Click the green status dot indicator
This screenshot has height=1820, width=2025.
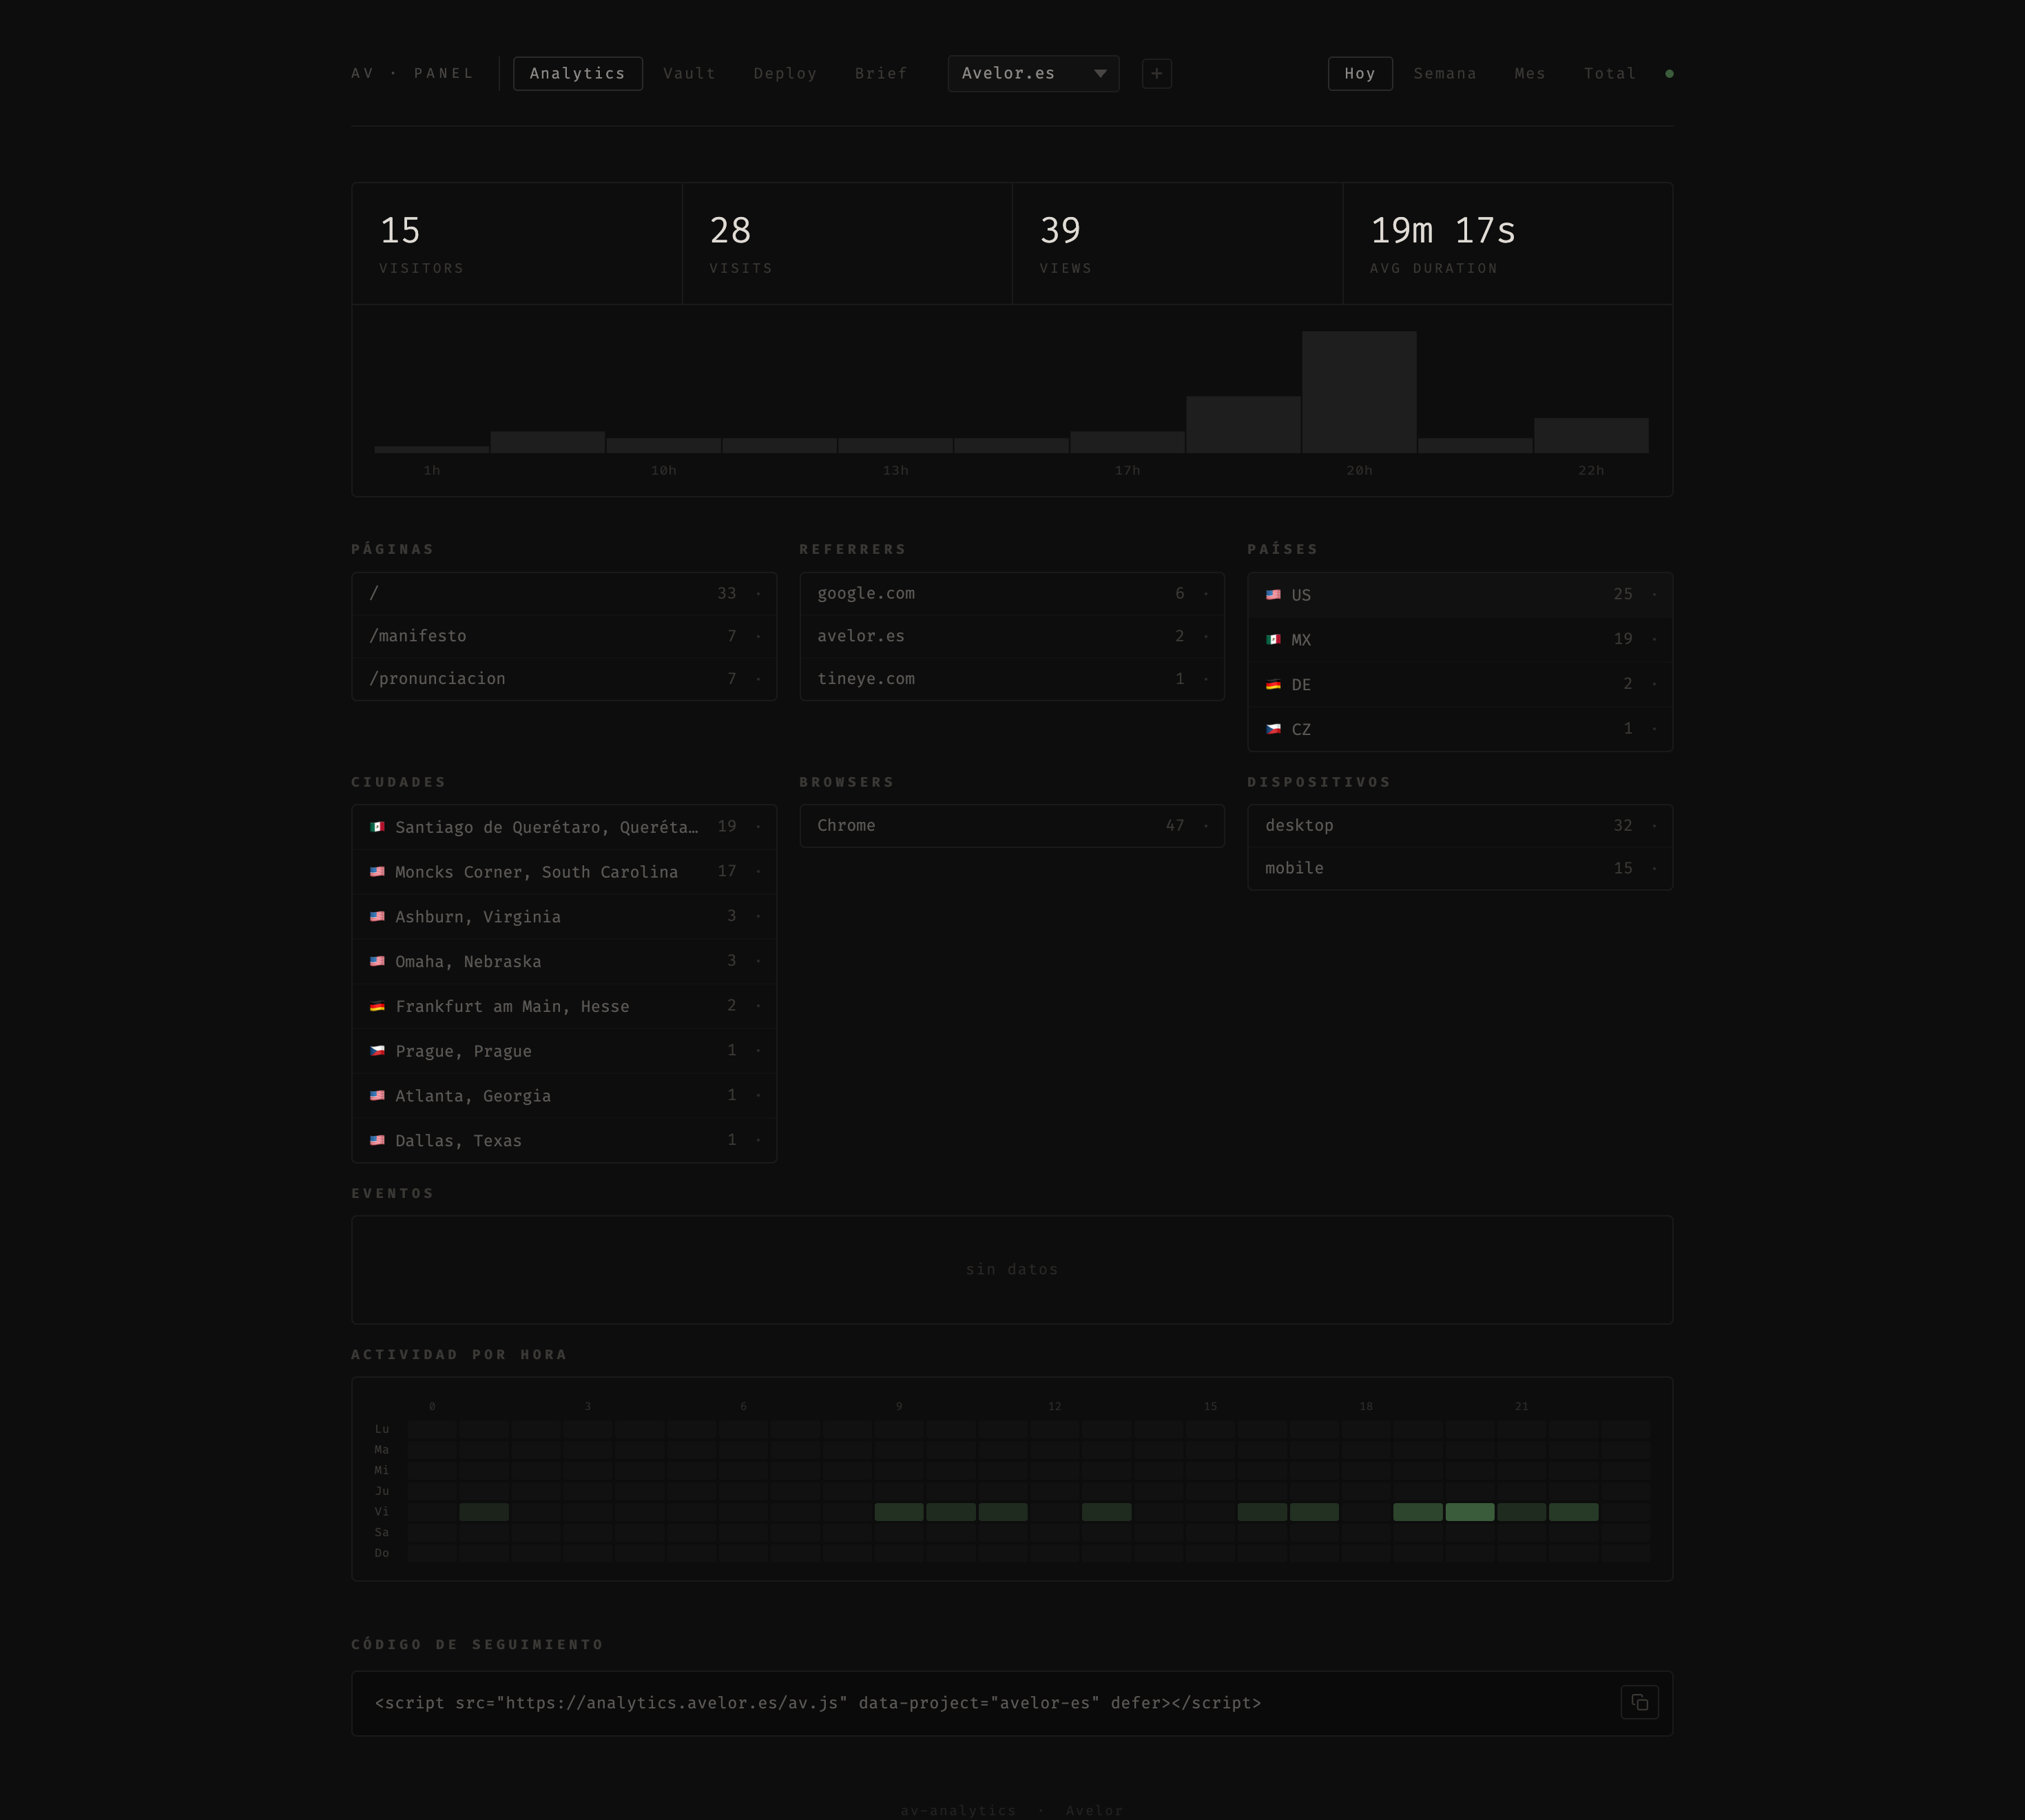pos(1669,73)
